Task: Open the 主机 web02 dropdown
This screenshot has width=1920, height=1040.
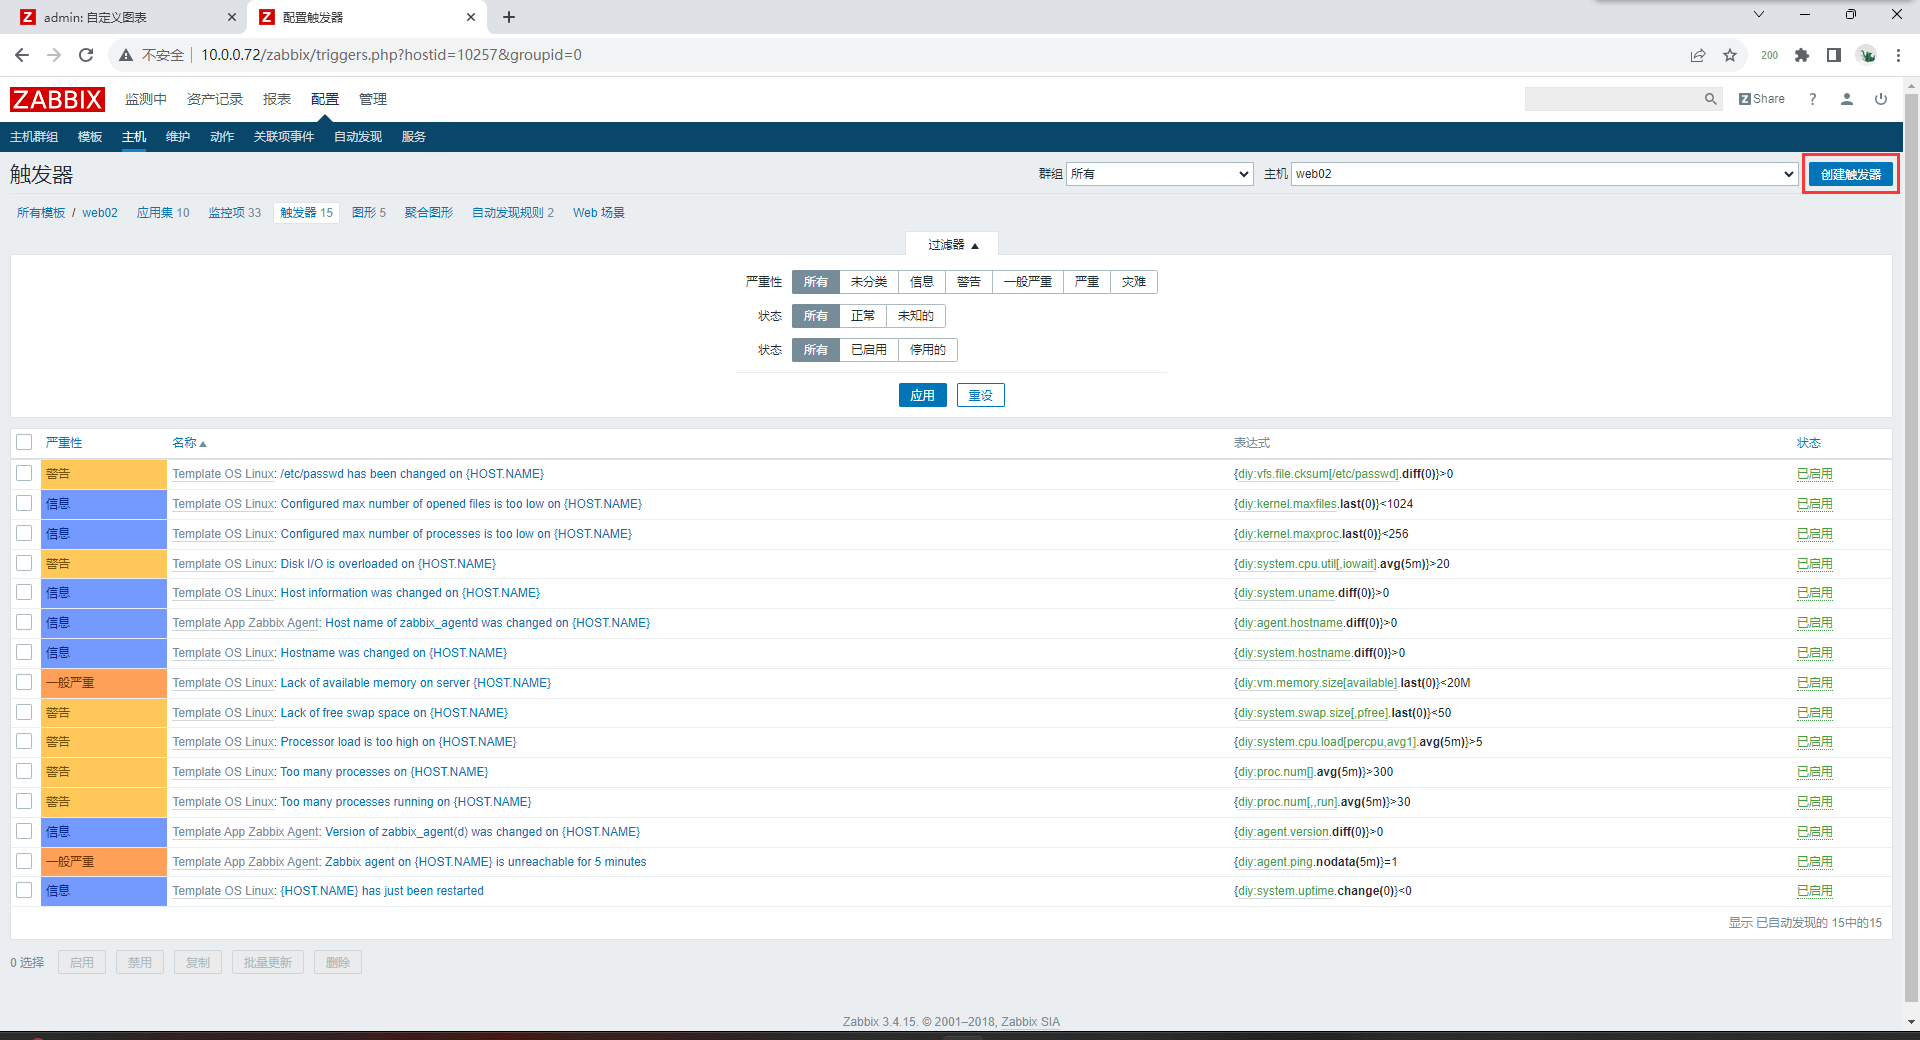Action: click(x=1545, y=174)
